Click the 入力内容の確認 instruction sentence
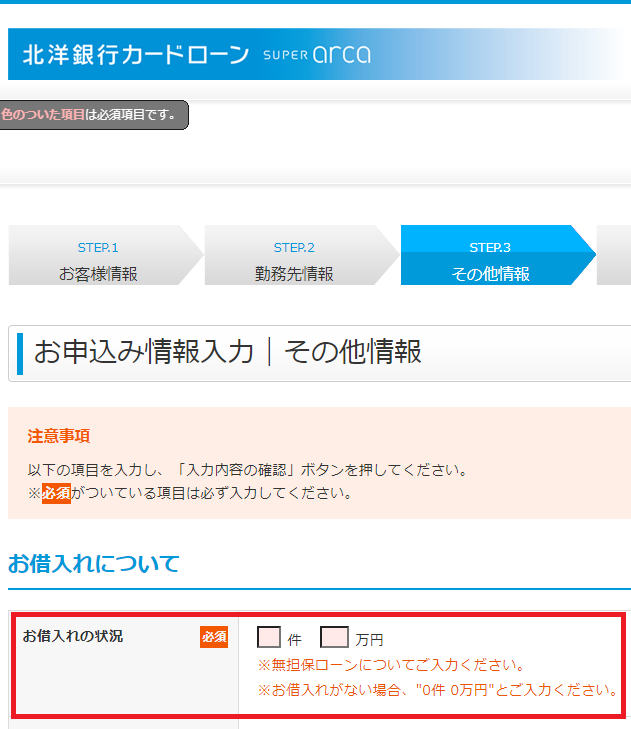The image size is (631, 729). tap(248, 470)
